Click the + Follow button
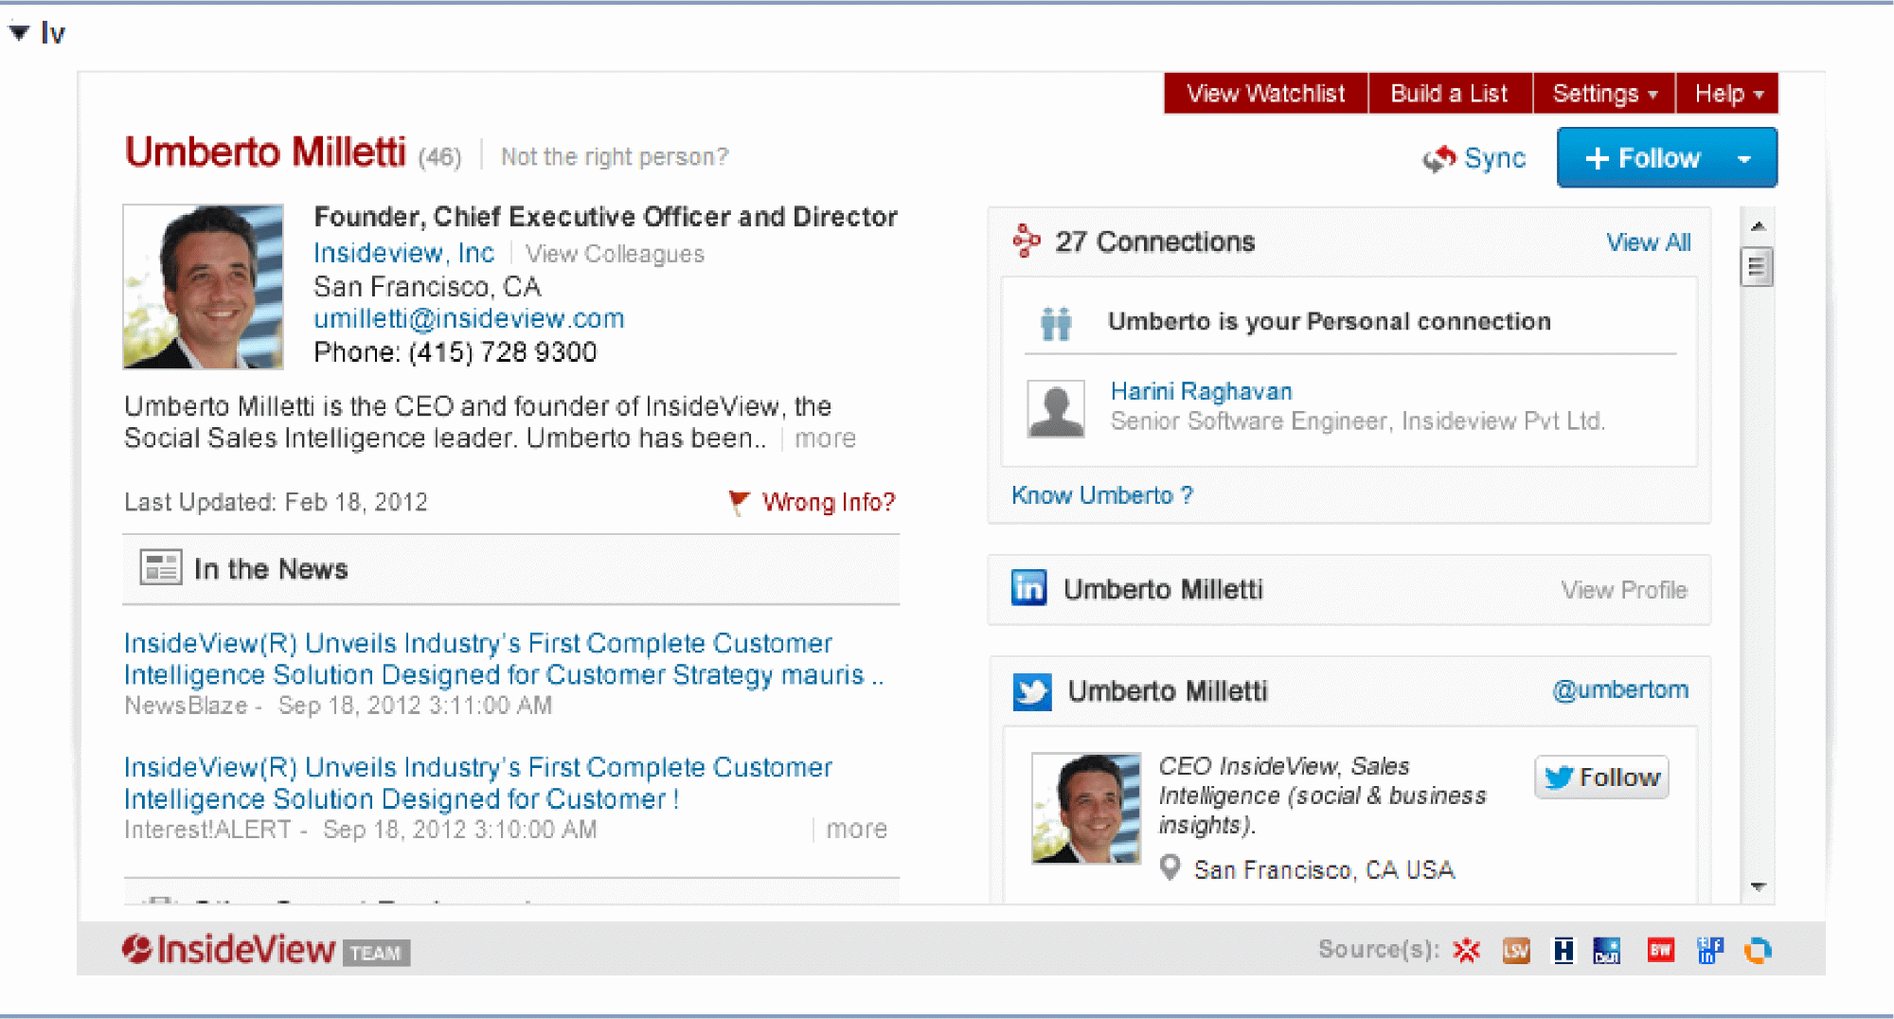 click(1642, 158)
